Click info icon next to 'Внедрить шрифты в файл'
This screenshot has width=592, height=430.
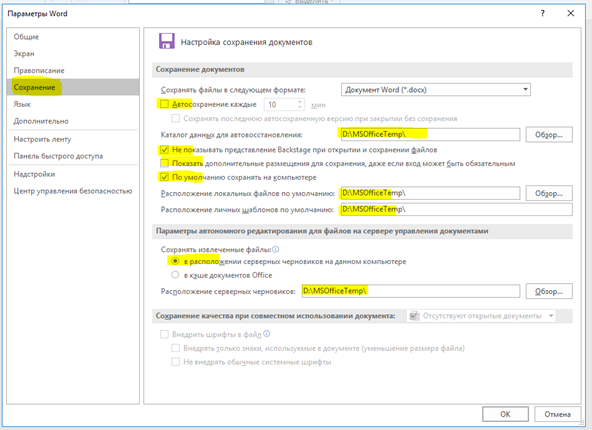(267, 334)
